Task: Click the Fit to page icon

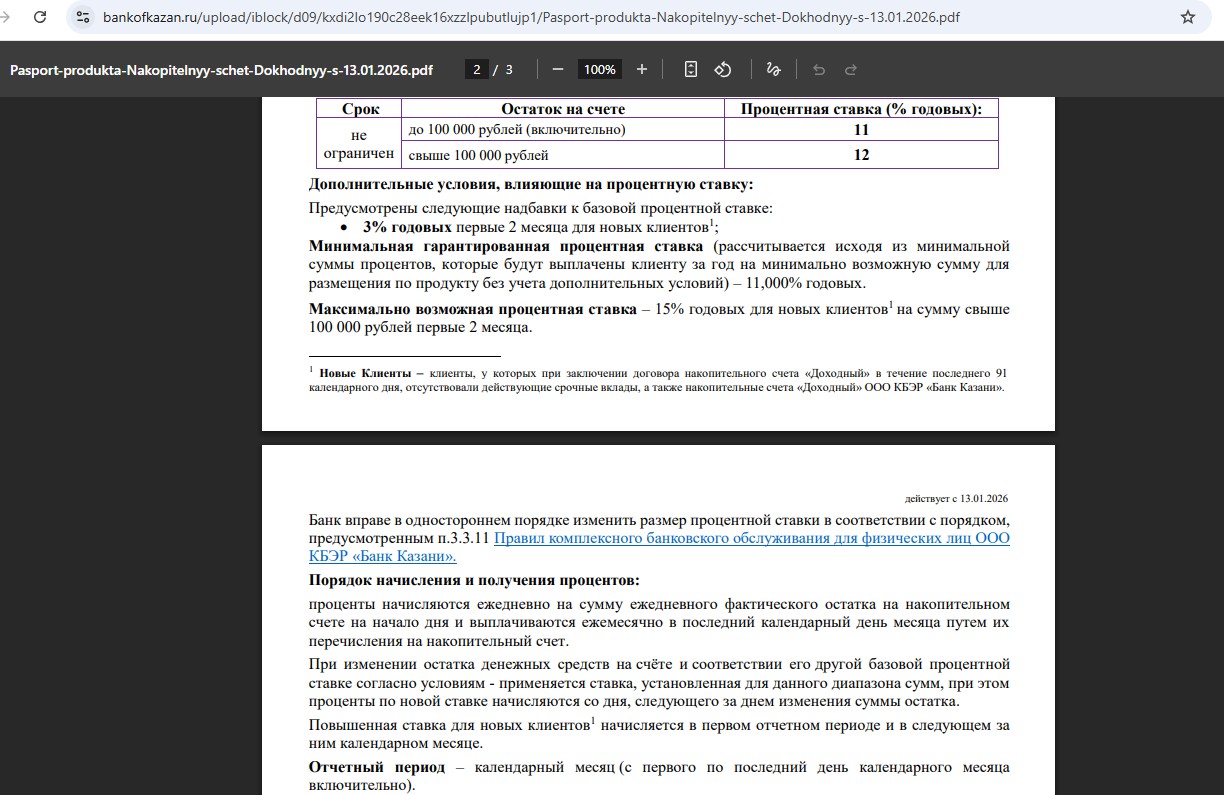Action: click(690, 69)
